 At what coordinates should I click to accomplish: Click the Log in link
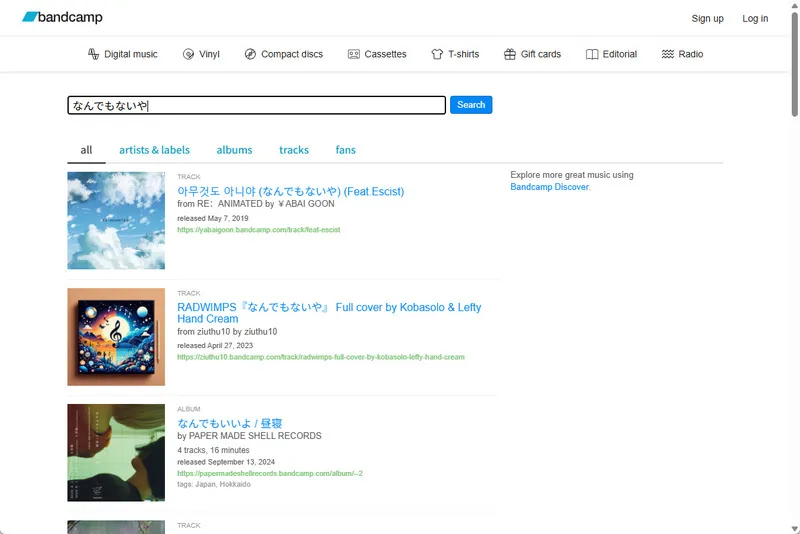(x=755, y=18)
